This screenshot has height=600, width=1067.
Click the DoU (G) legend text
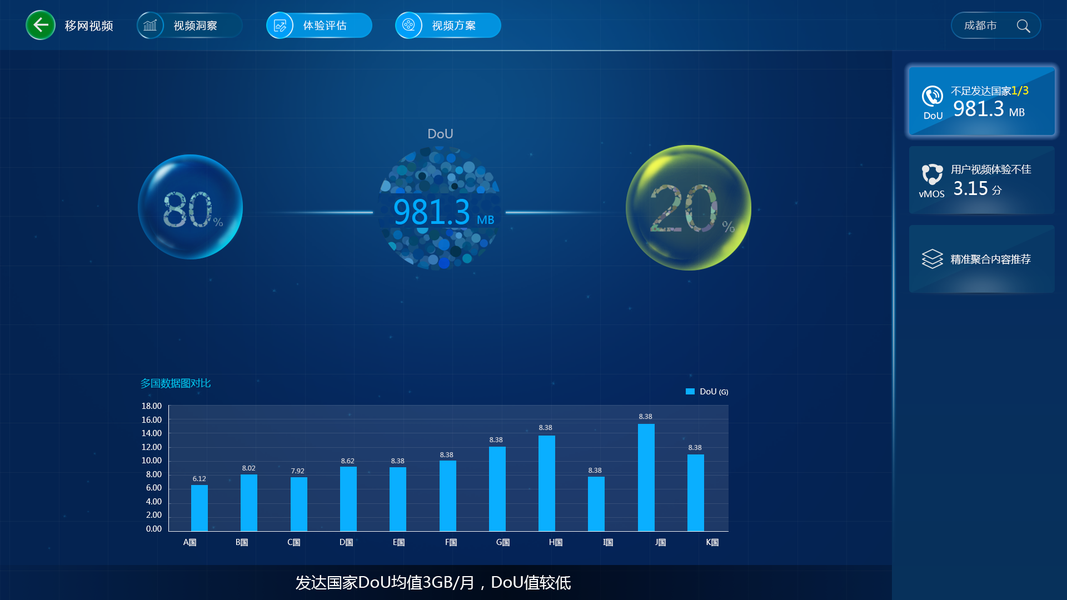(x=714, y=392)
